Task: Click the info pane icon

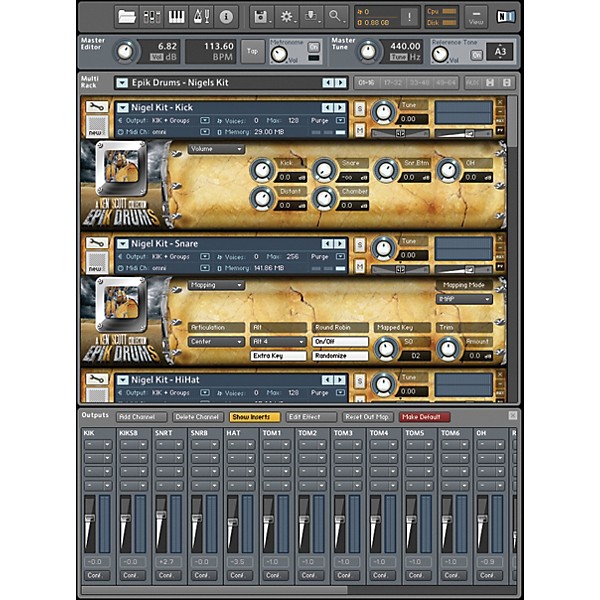Action: (226, 17)
